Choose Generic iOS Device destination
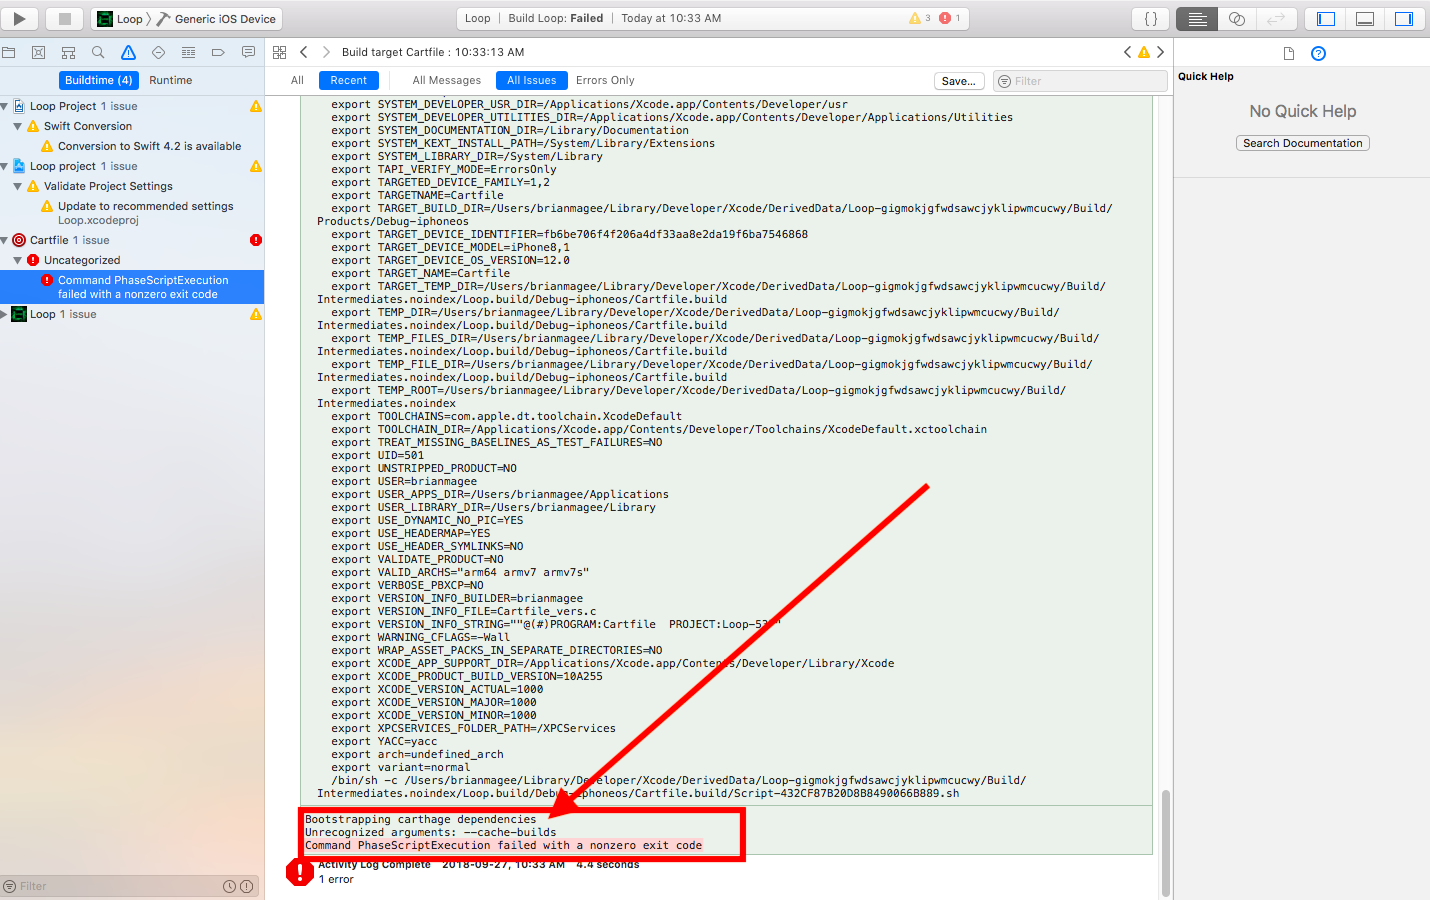This screenshot has height=900, width=1430. tap(217, 19)
